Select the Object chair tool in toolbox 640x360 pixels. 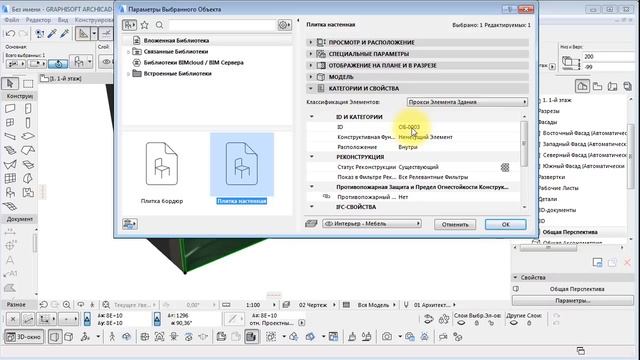coord(10,192)
